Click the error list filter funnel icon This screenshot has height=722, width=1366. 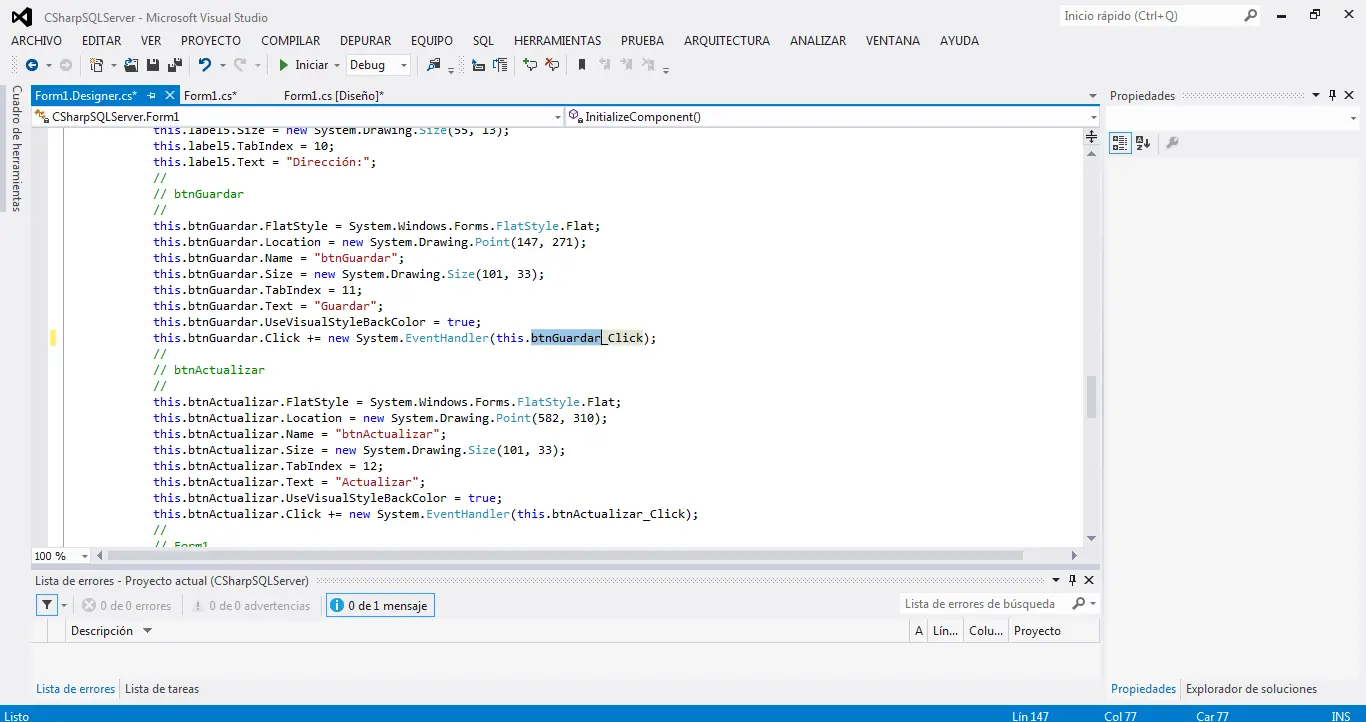(47, 605)
